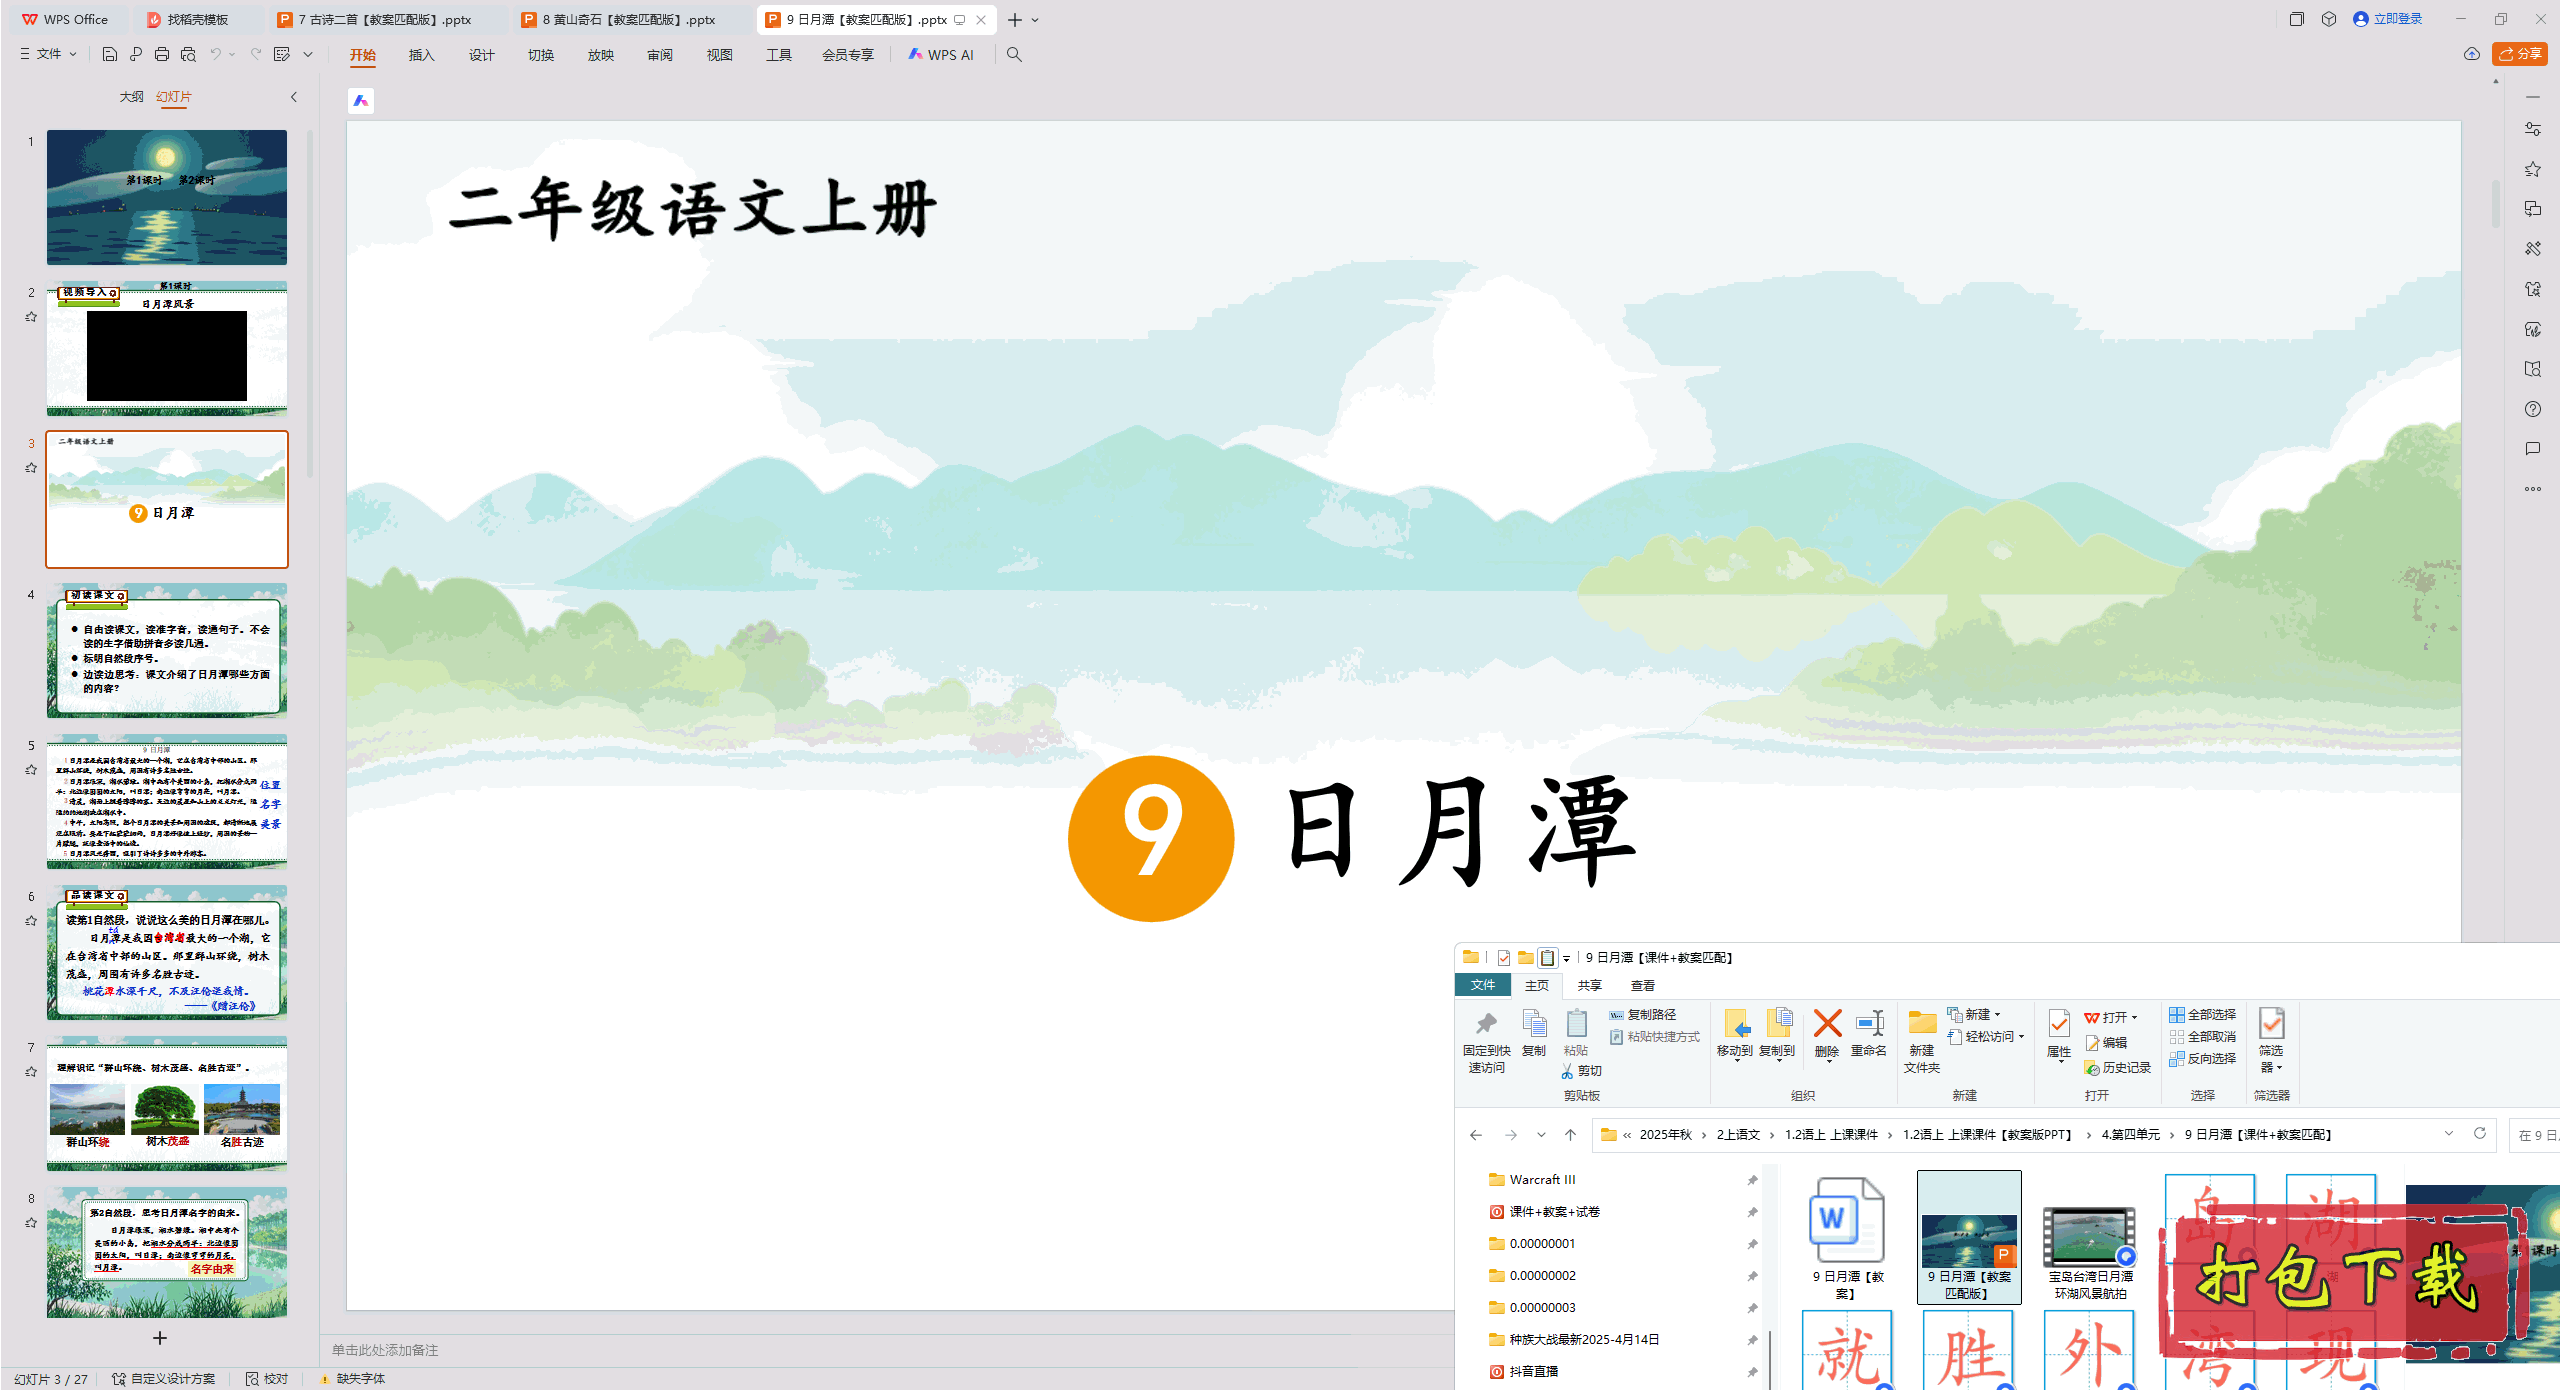
Task: Click the orange 分享 share button
Action: pos(2520,54)
